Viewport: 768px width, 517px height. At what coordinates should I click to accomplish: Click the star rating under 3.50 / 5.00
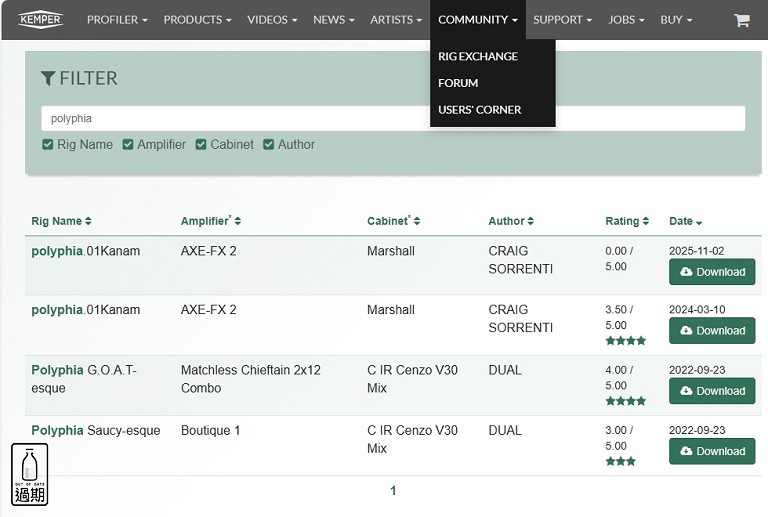tap(625, 341)
